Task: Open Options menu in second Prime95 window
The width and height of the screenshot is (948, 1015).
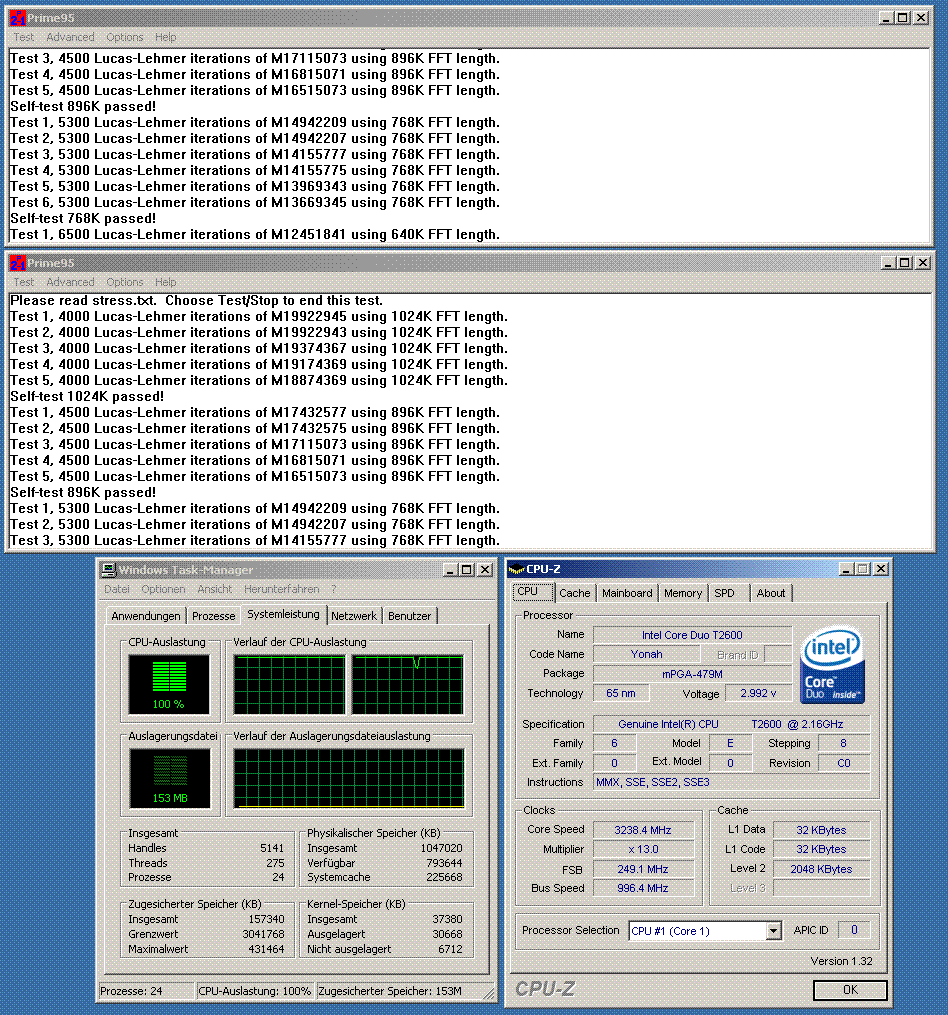Action: coord(124,282)
